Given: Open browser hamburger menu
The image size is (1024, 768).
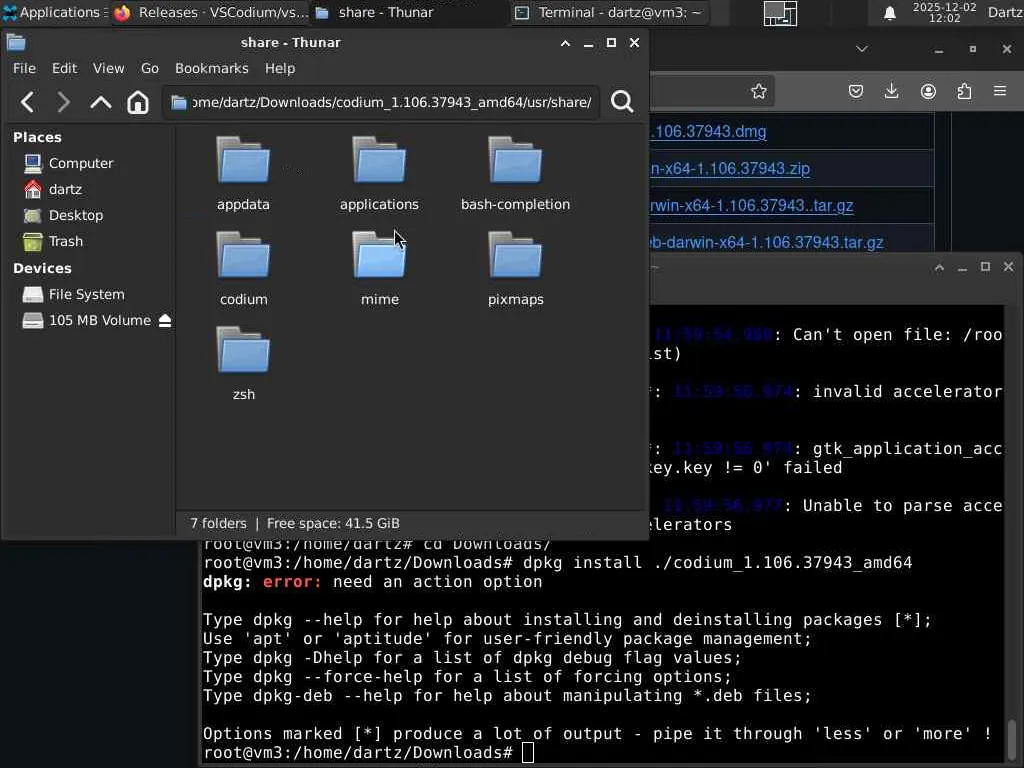Looking at the screenshot, I should [x=1000, y=91].
